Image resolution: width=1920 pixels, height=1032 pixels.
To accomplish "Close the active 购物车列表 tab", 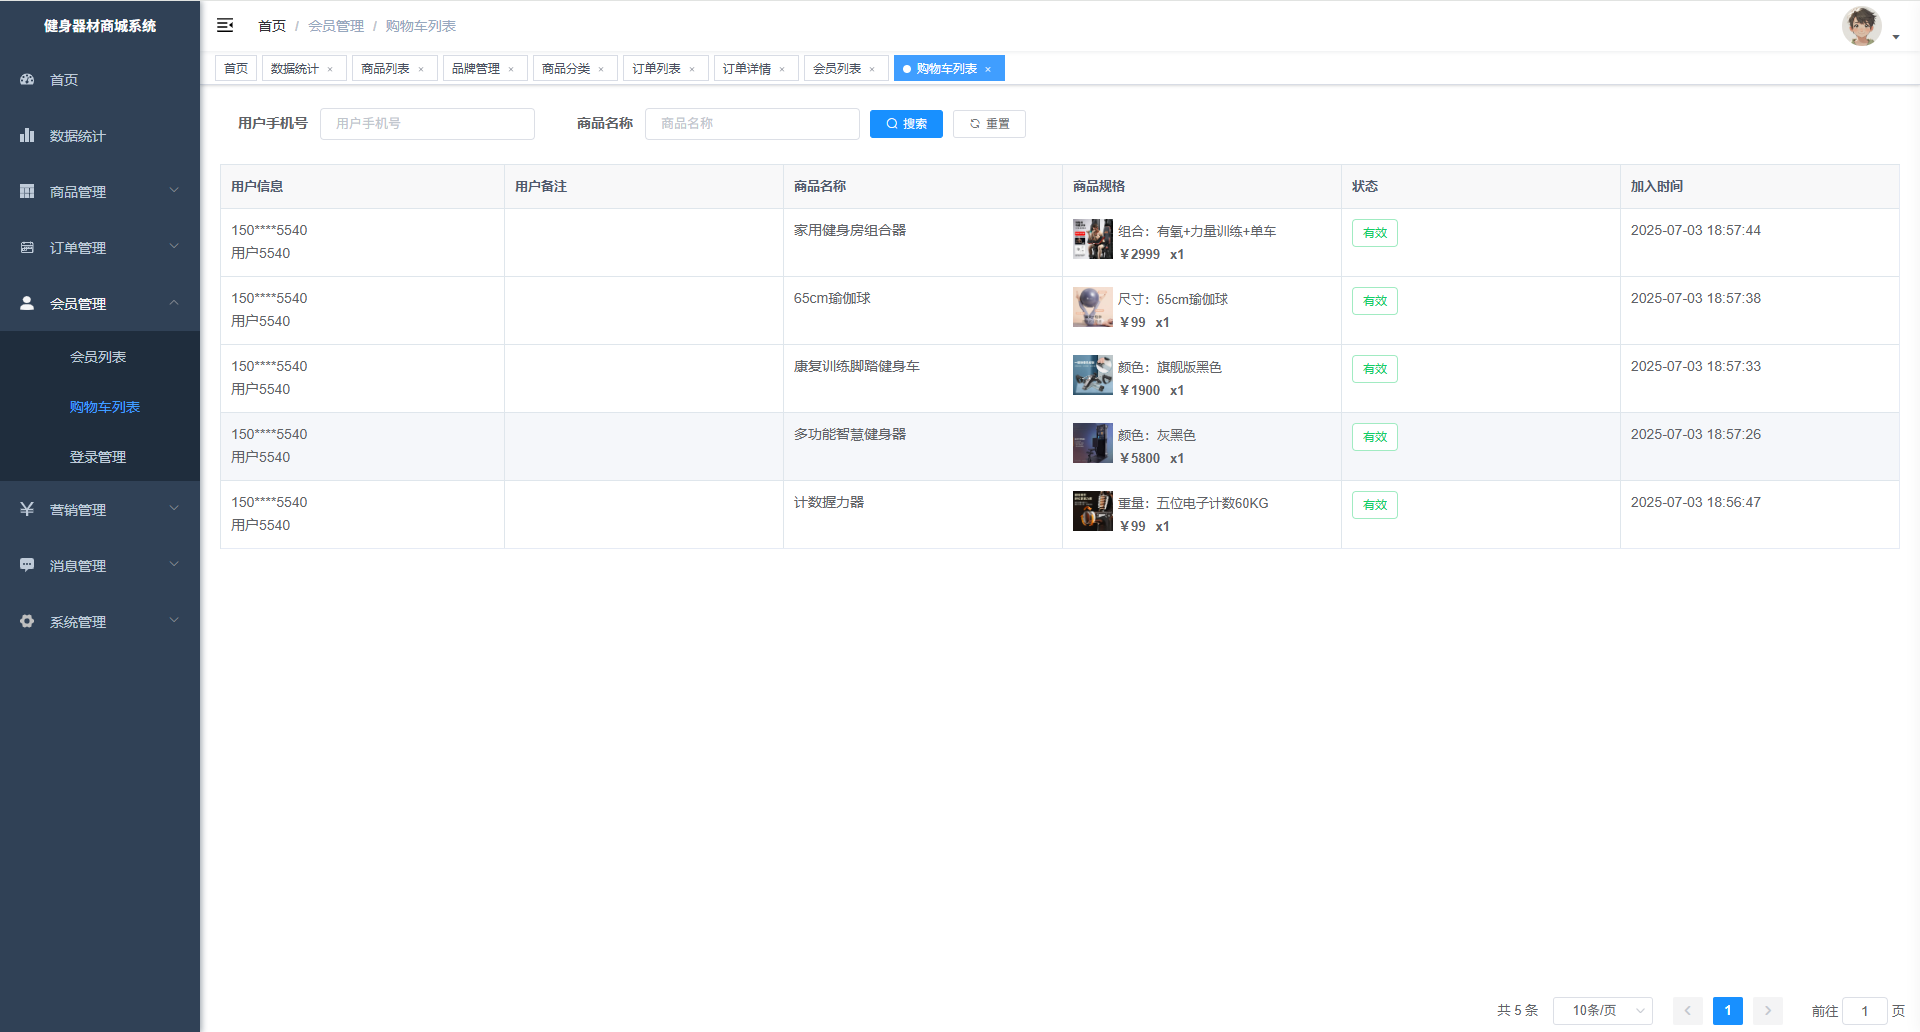I will (988, 69).
